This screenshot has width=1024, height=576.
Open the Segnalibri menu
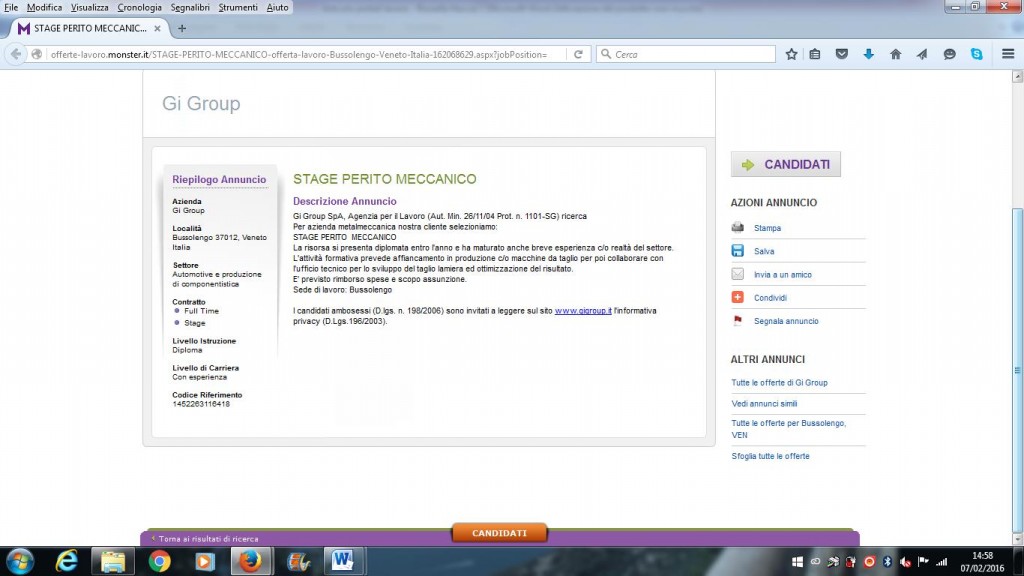point(190,7)
